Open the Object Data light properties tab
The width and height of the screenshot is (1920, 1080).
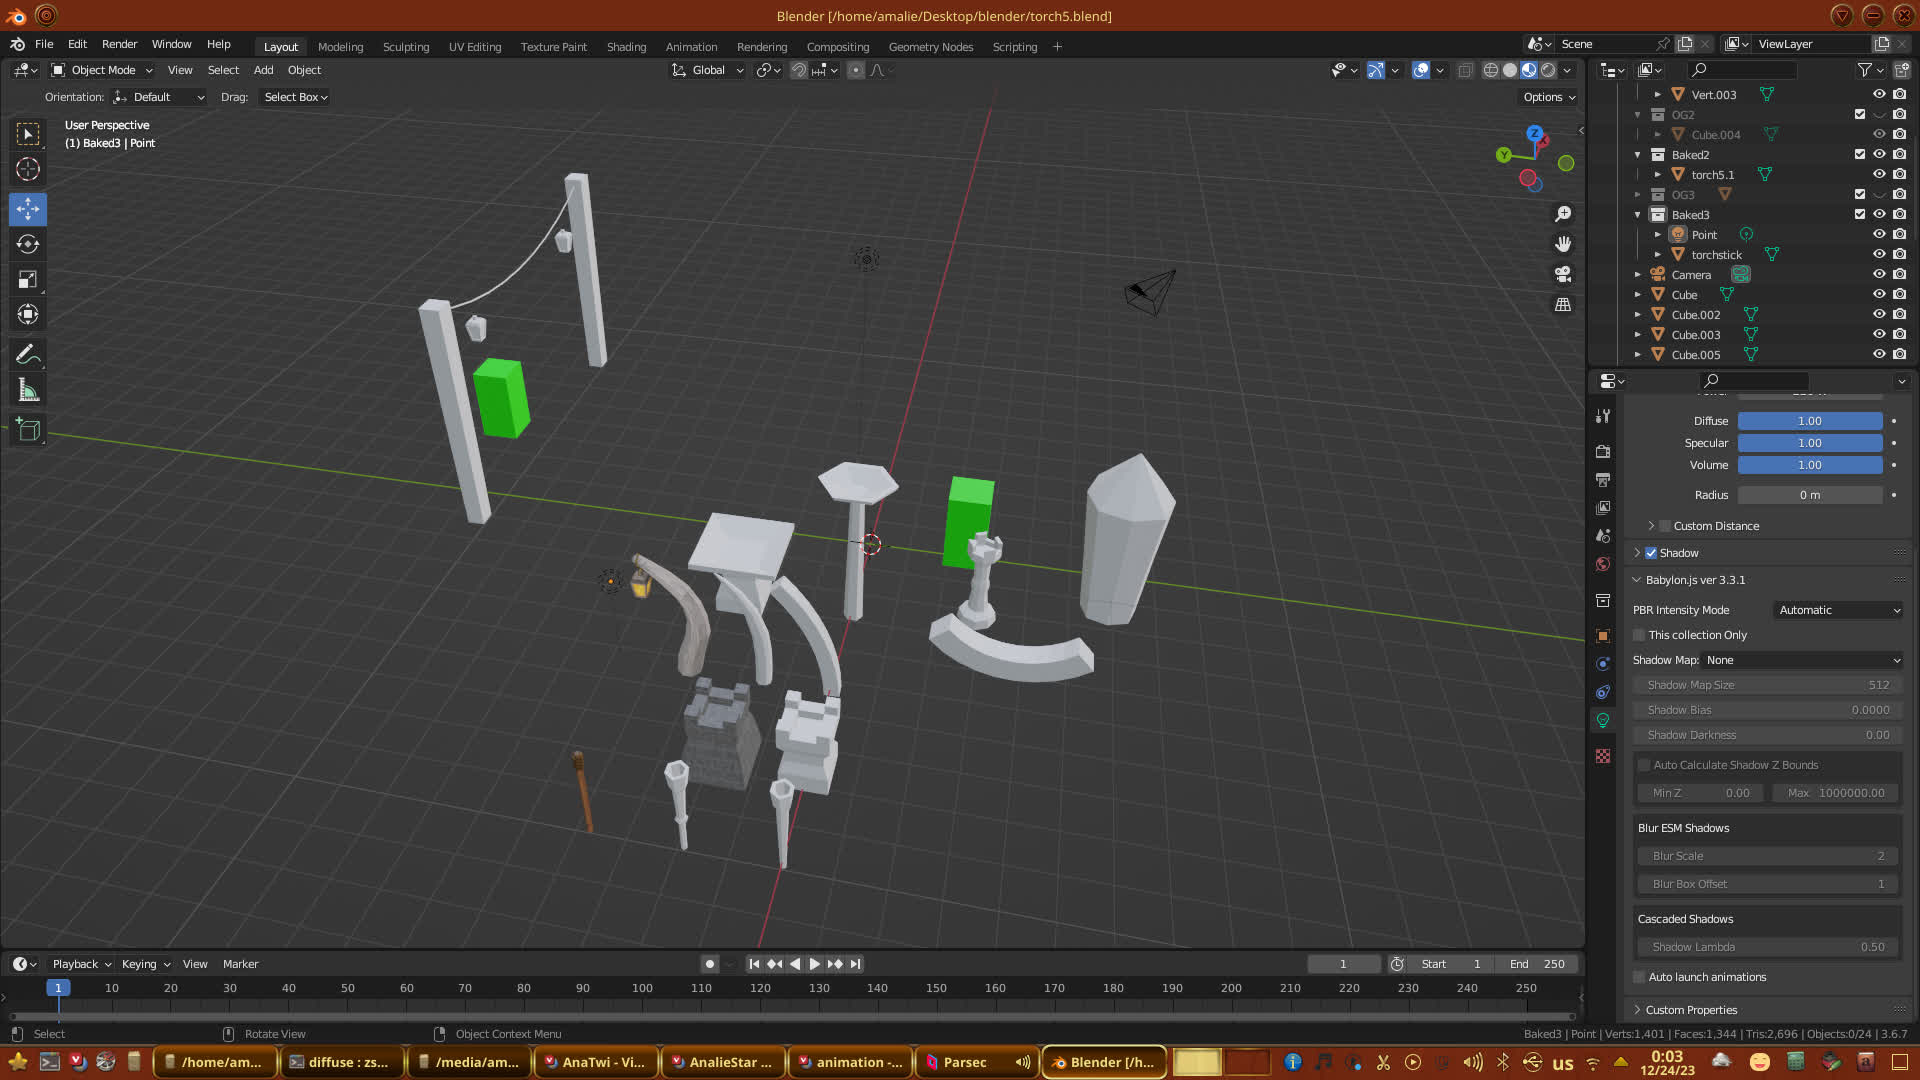pyautogui.click(x=1603, y=720)
